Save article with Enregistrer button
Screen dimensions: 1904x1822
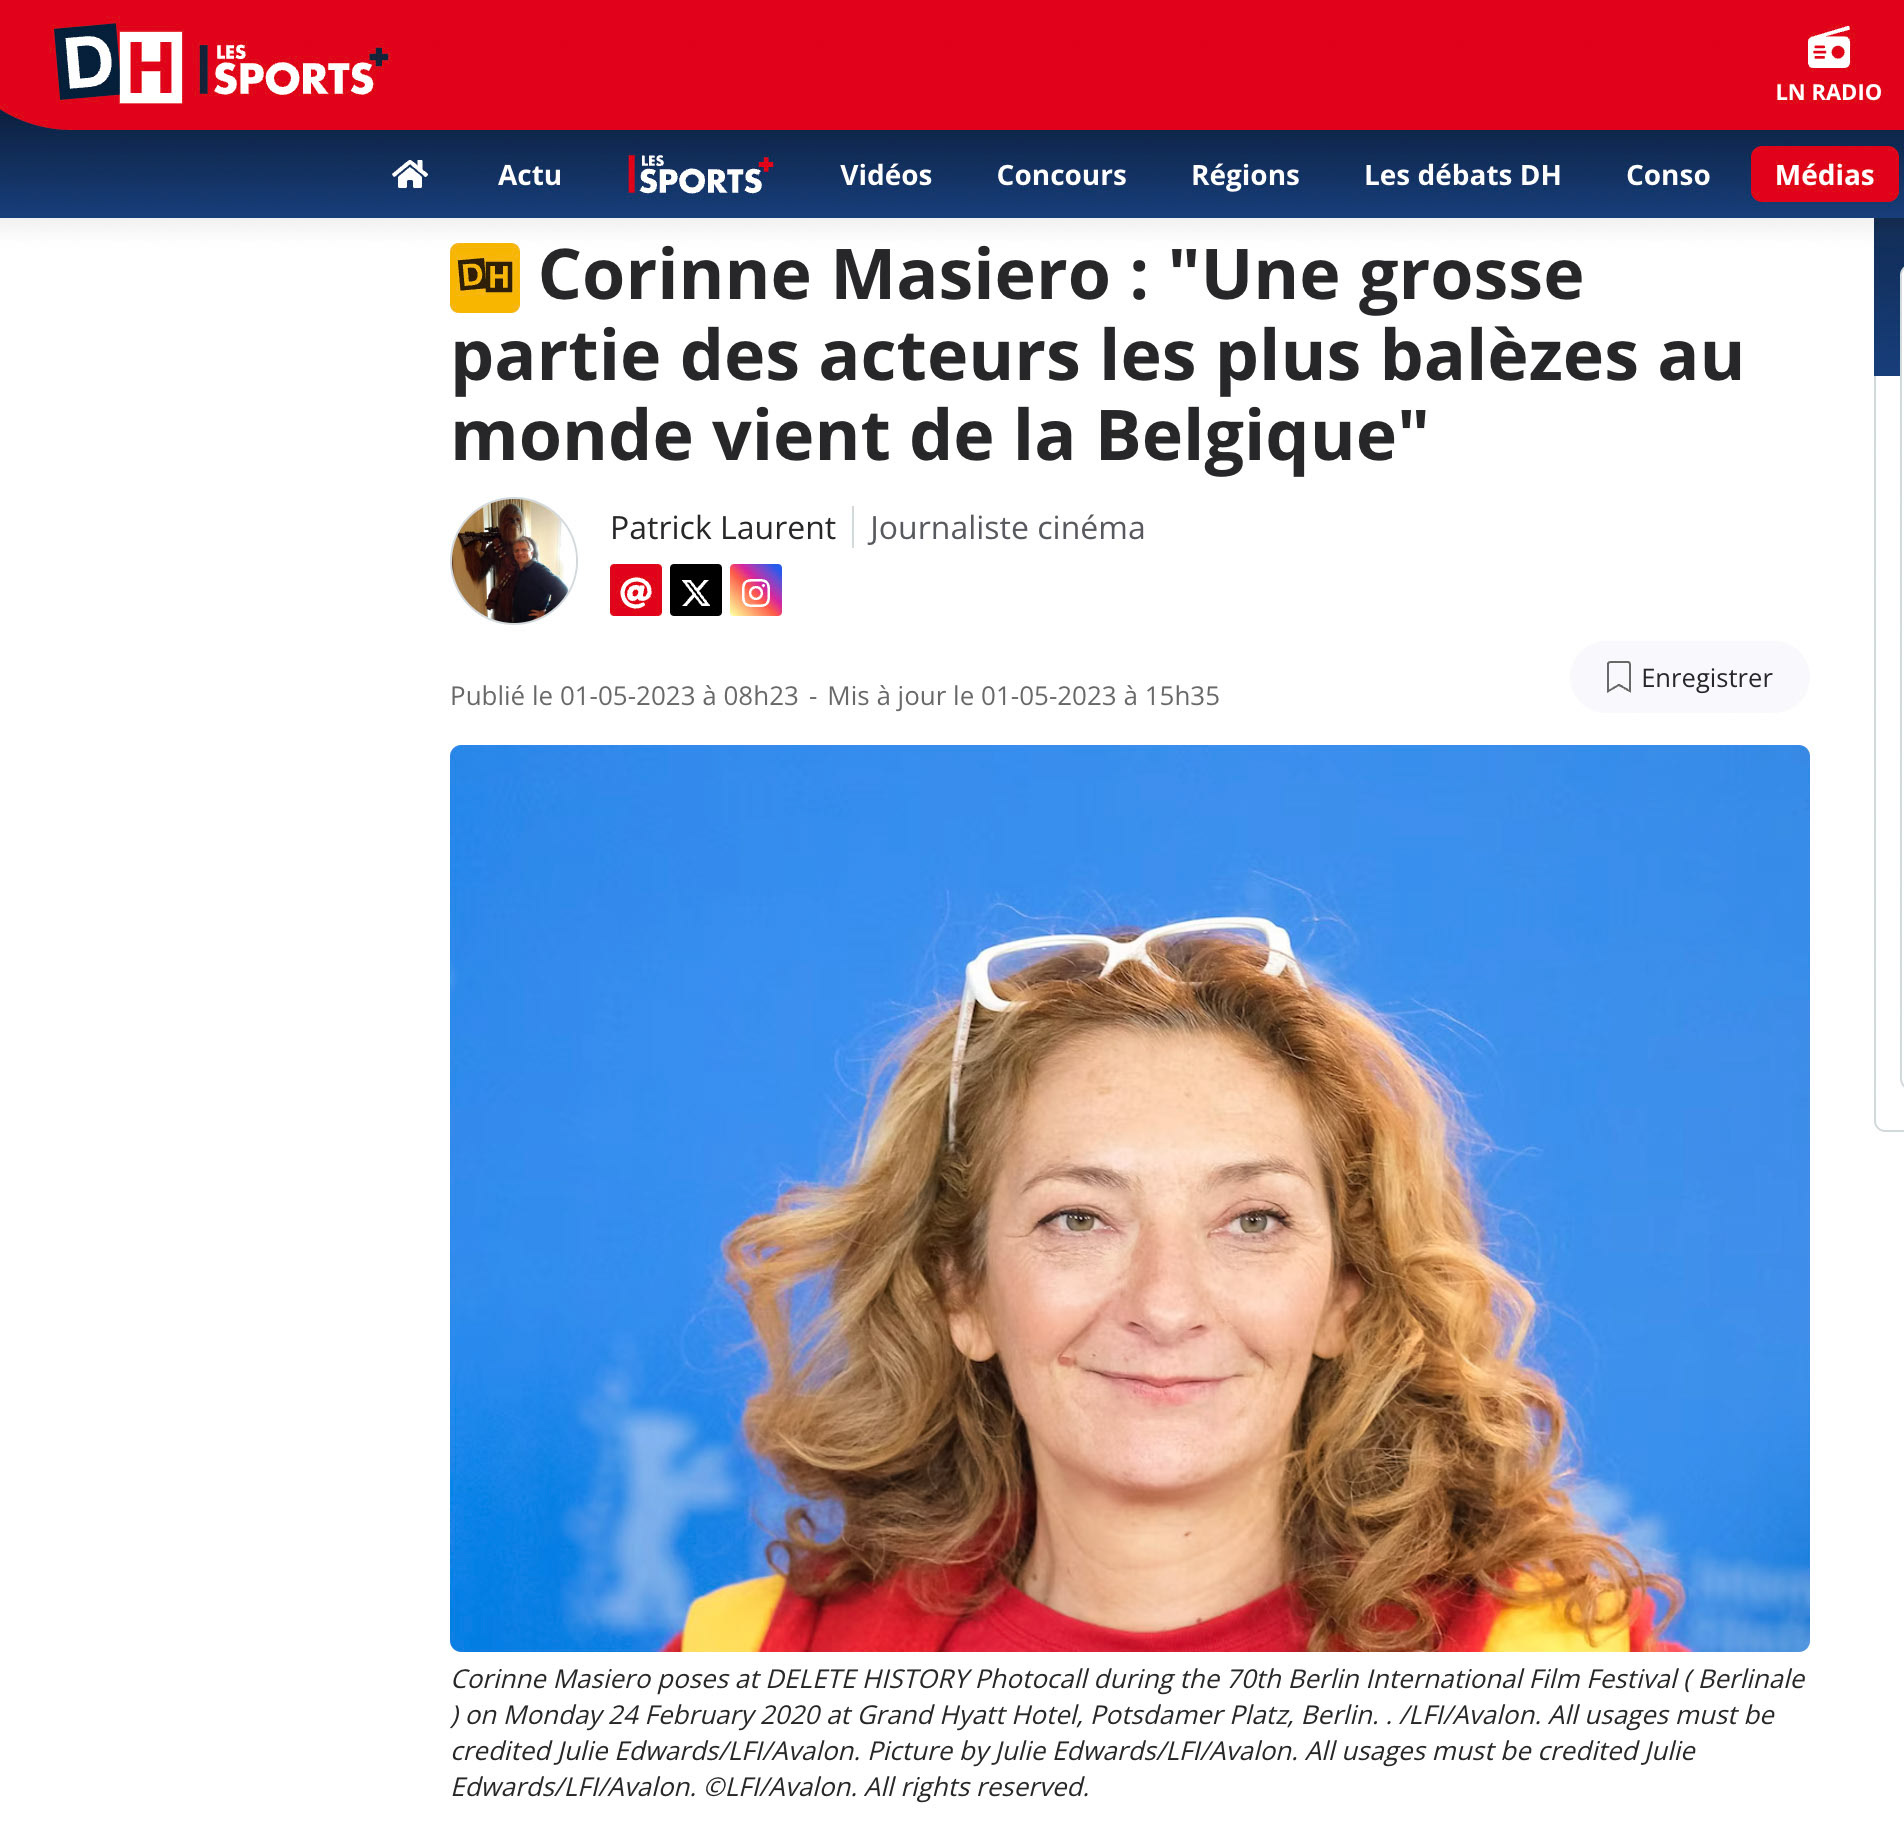point(1689,677)
